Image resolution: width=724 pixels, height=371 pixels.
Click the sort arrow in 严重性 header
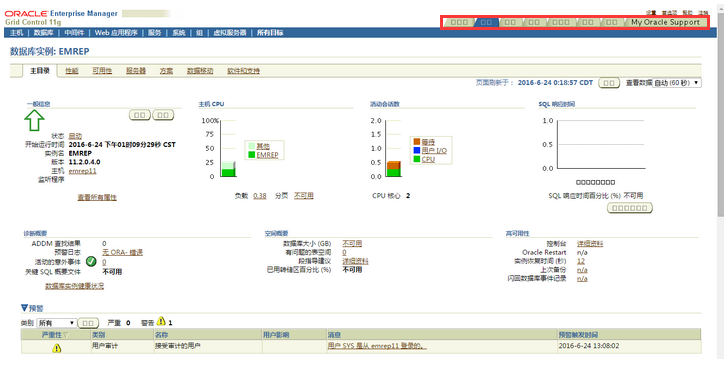(66, 335)
